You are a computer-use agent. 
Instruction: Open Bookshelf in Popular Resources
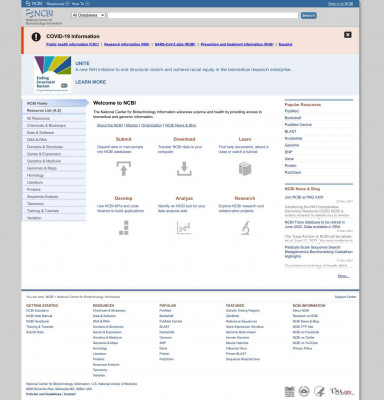(293, 118)
